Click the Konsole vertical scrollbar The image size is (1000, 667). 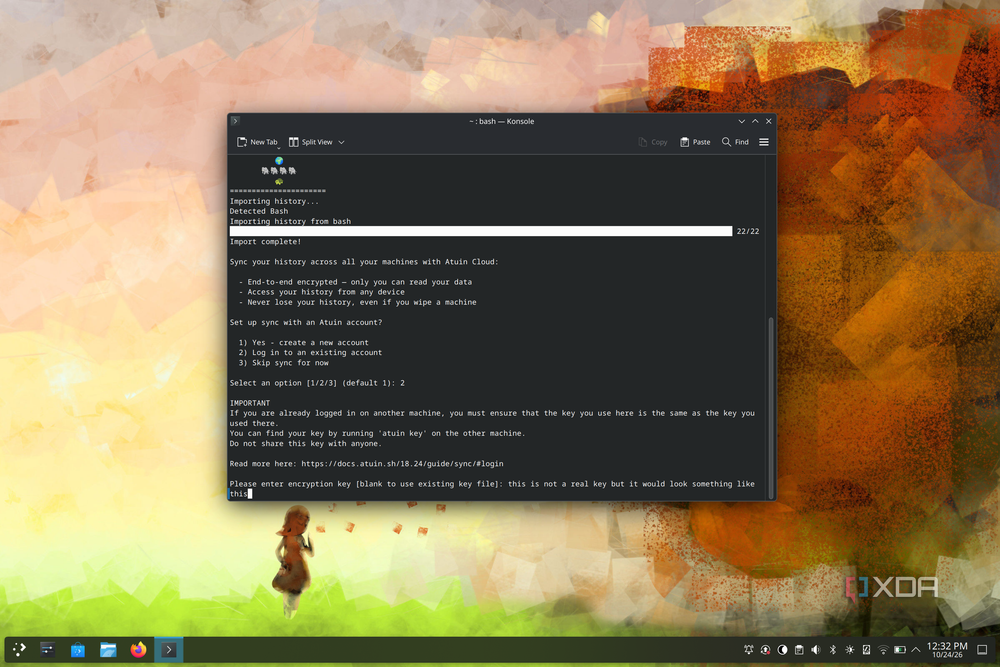click(770, 407)
